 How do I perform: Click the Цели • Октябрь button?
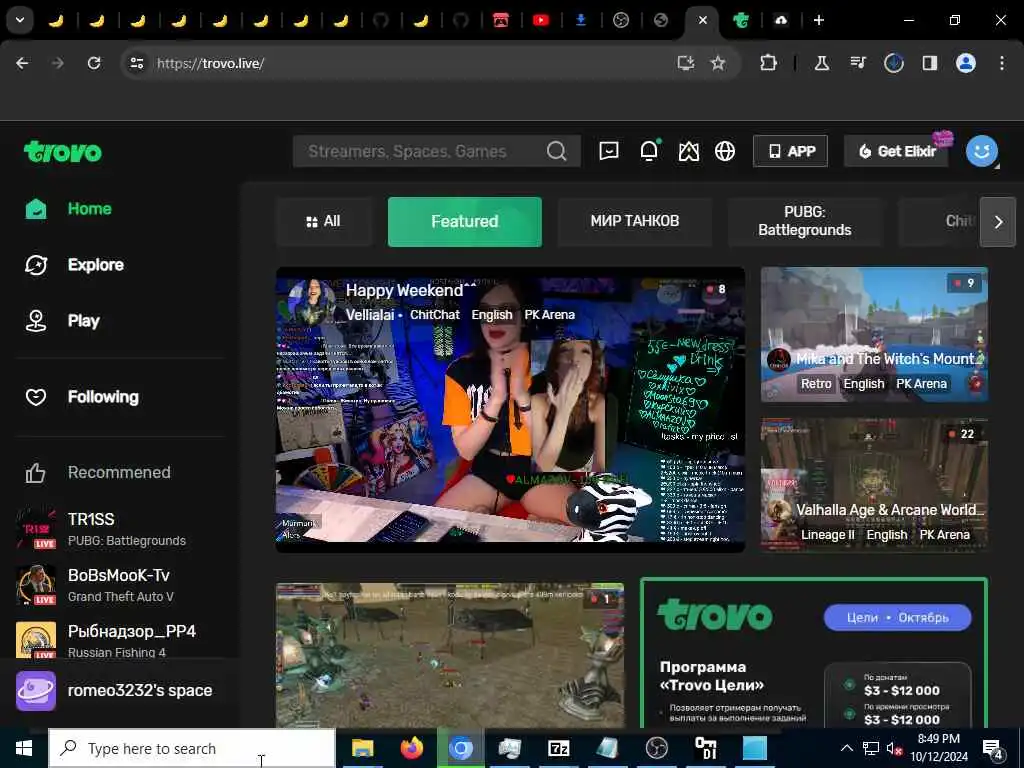pos(897,618)
